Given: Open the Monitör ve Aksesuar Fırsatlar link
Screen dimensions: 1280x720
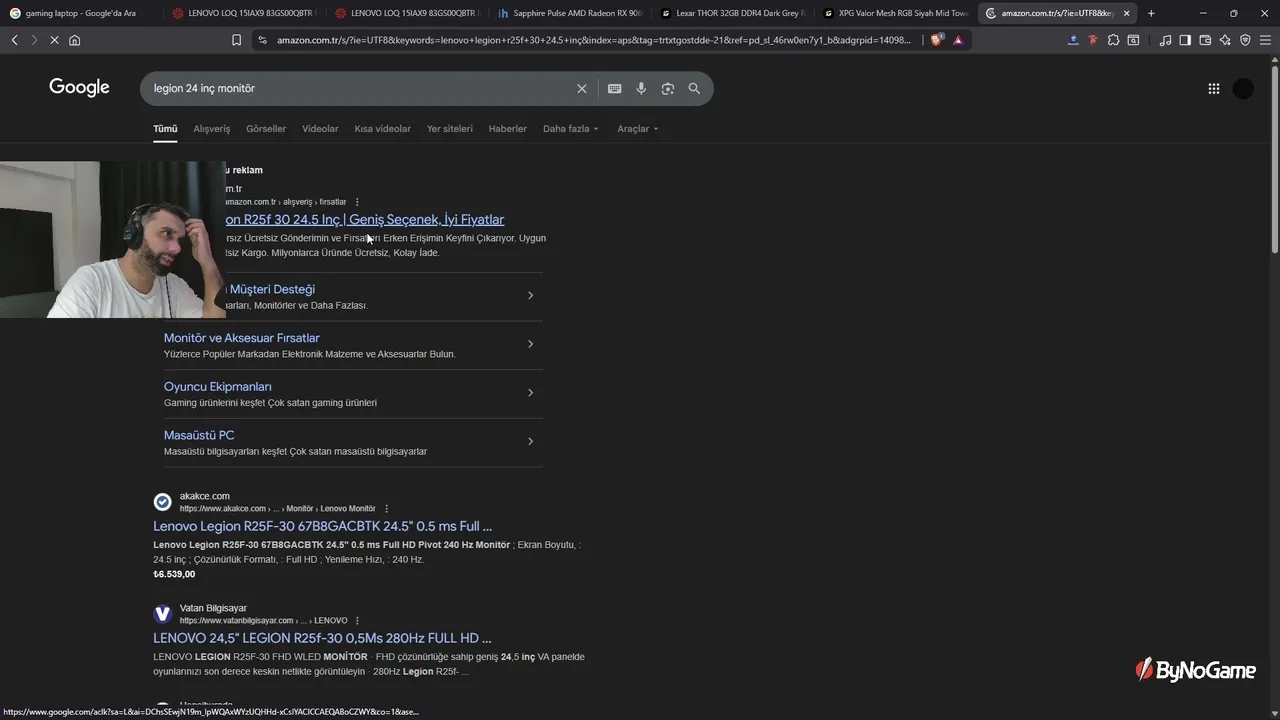Looking at the screenshot, I should tap(241, 338).
